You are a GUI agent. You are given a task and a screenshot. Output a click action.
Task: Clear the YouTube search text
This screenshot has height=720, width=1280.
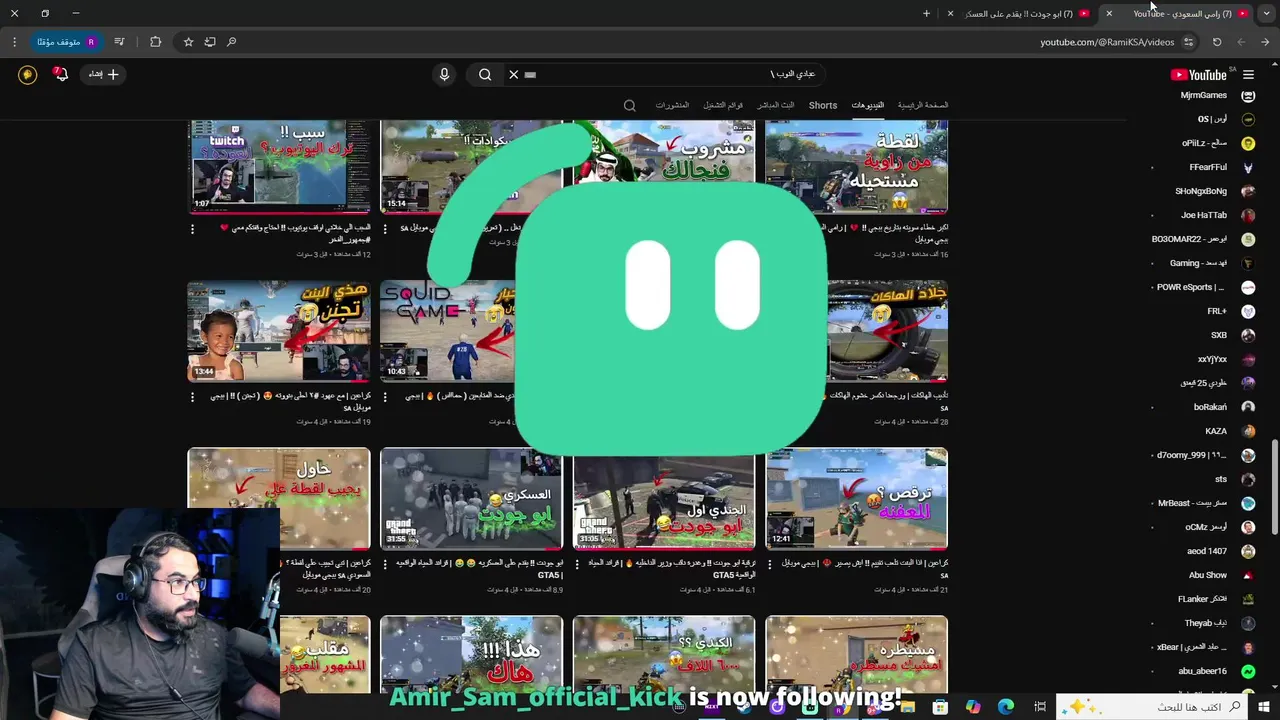coord(514,75)
